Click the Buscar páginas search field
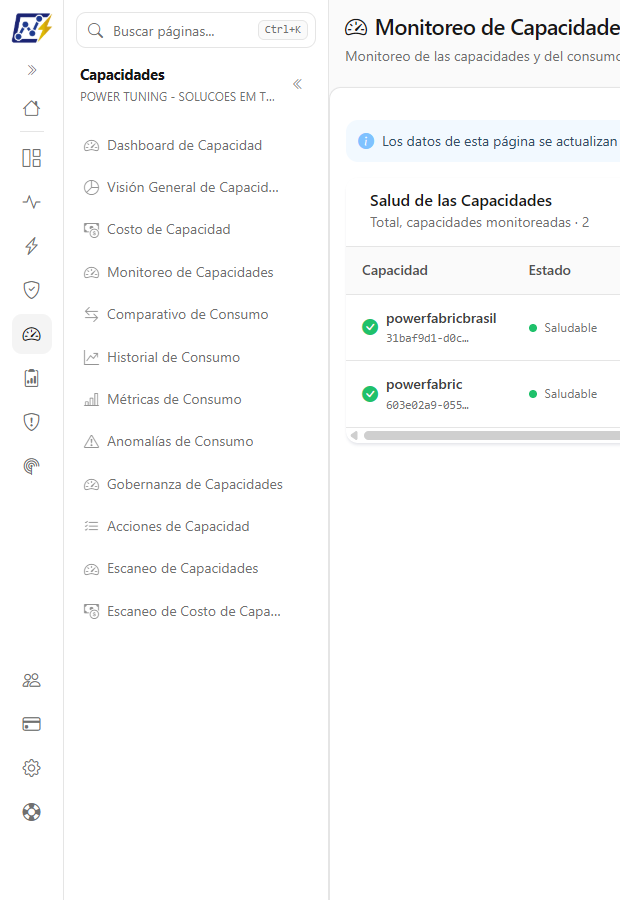The width and height of the screenshot is (620, 900). [x=196, y=30]
